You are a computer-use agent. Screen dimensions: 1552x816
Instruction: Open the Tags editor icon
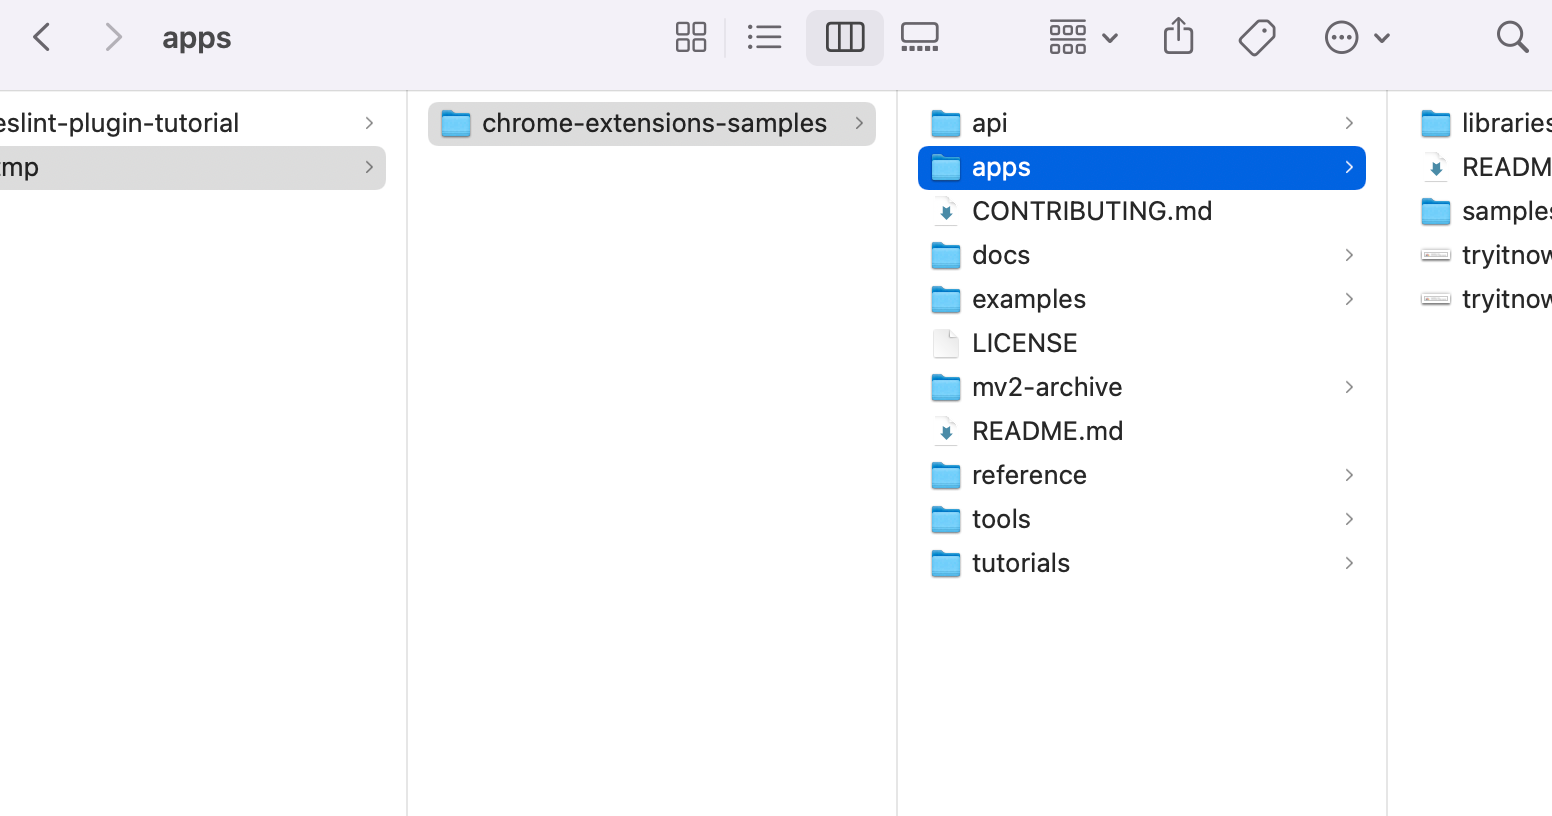click(1256, 38)
